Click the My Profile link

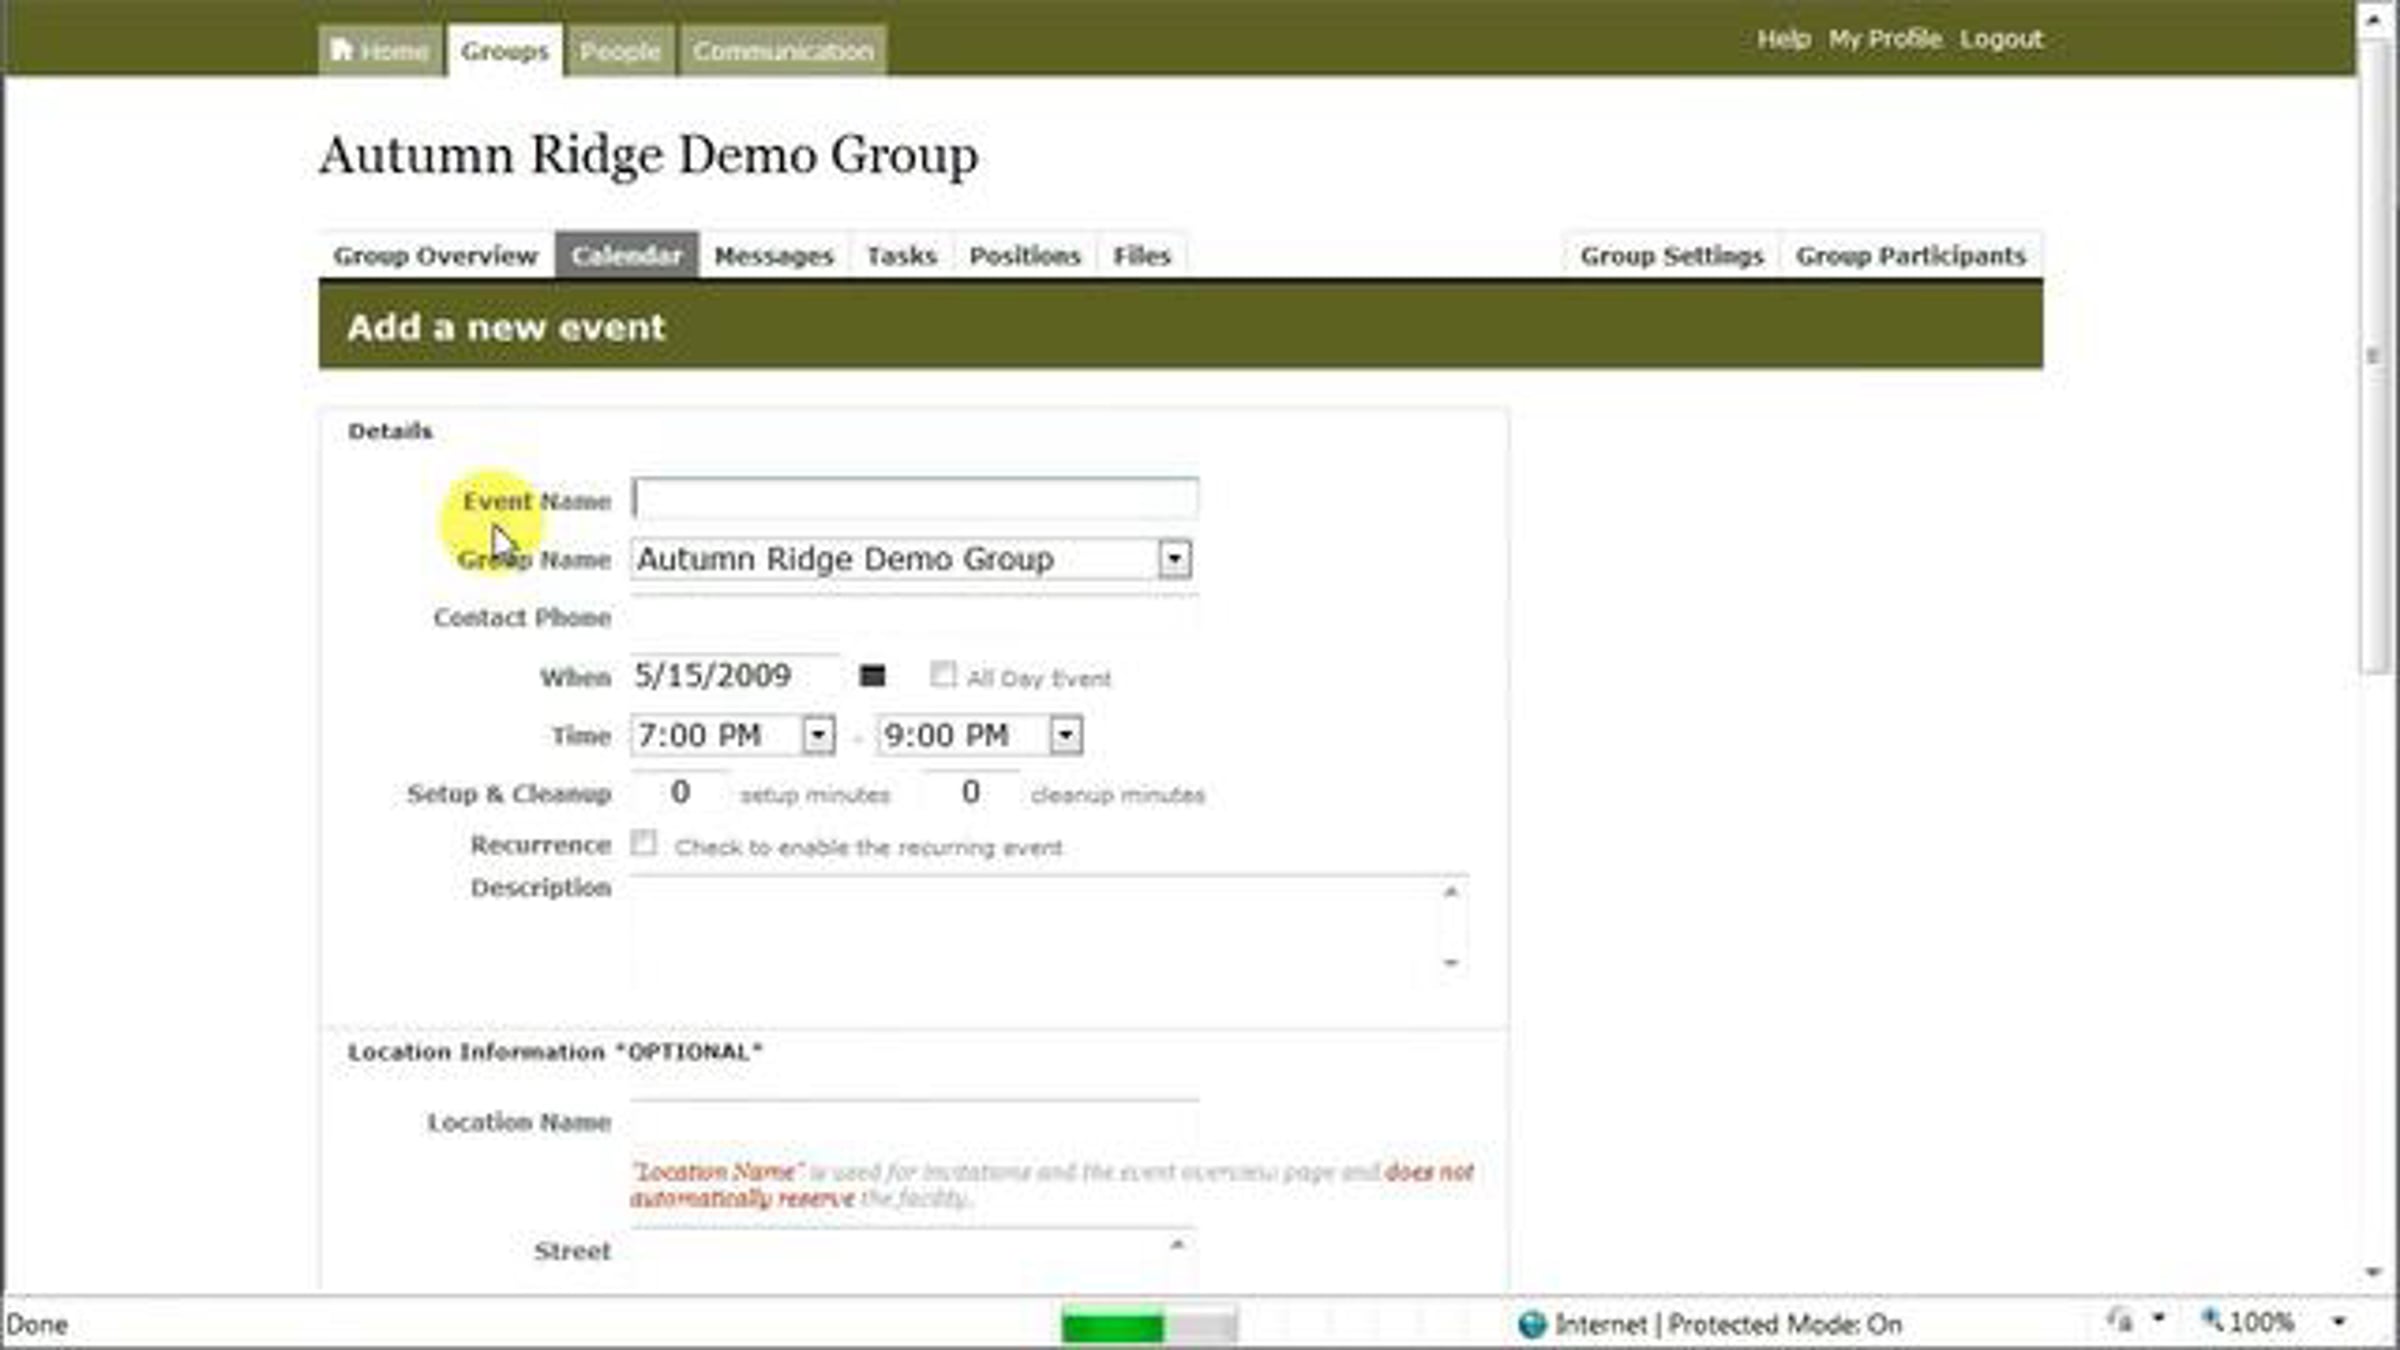pyautogui.click(x=1885, y=39)
